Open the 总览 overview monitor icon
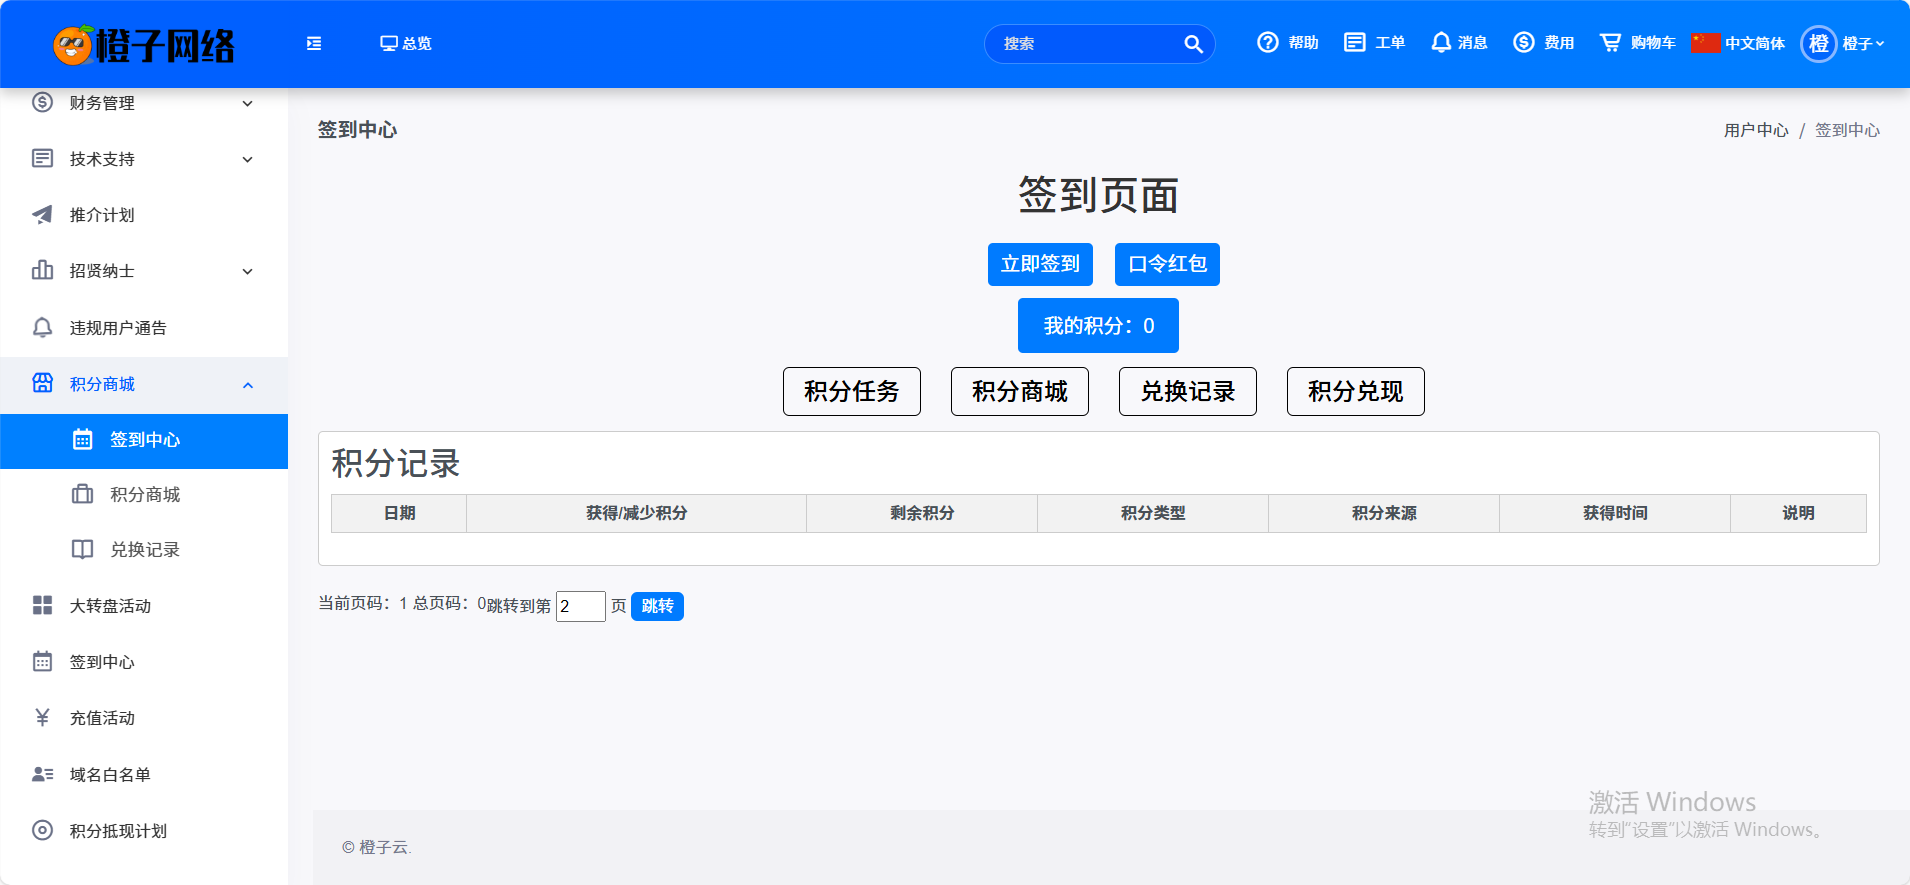 click(389, 43)
